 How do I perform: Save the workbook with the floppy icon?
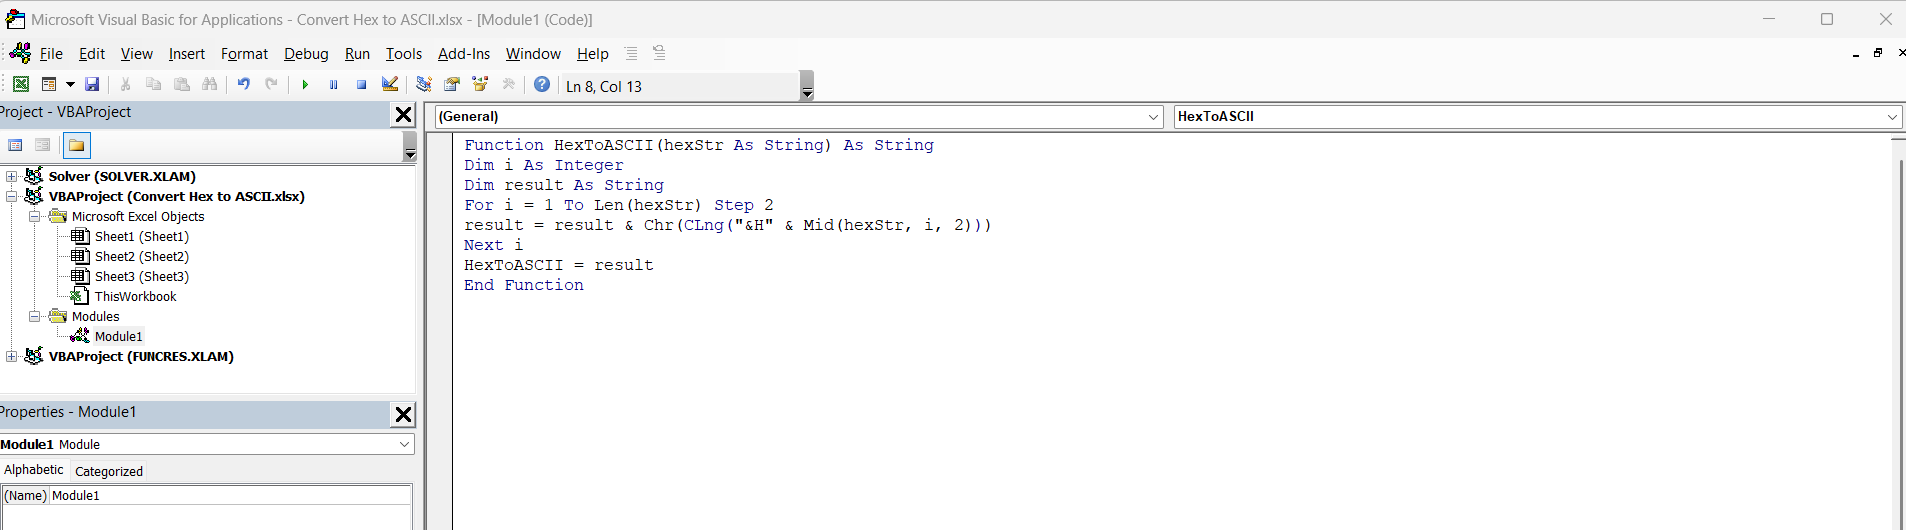point(92,85)
